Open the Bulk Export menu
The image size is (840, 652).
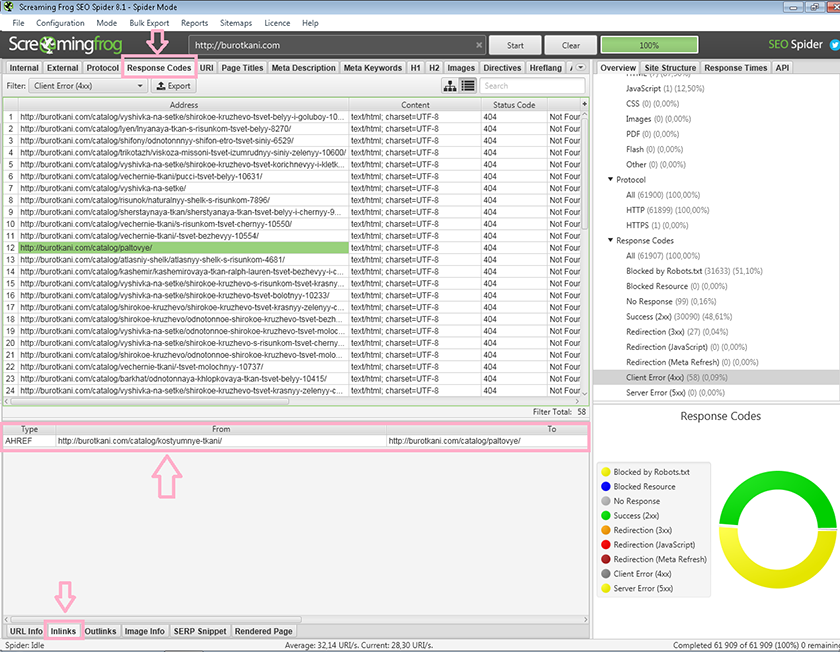pyautogui.click(x=149, y=23)
